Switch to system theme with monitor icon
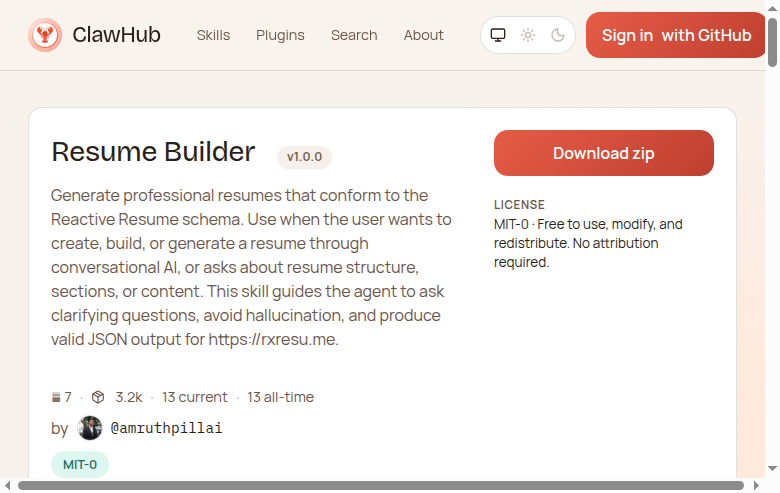The width and height of the screenshot is (780, 493). coord(498,35)
